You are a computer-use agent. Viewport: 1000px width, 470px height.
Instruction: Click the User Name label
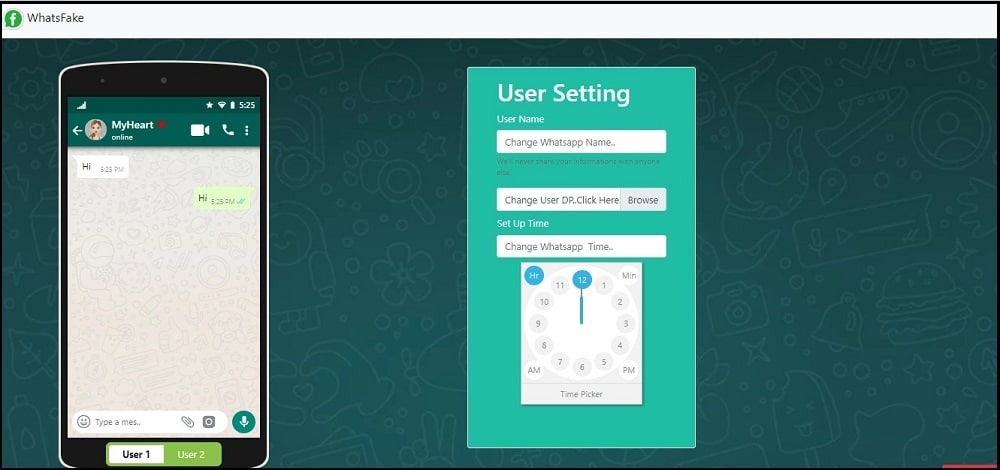520,119
